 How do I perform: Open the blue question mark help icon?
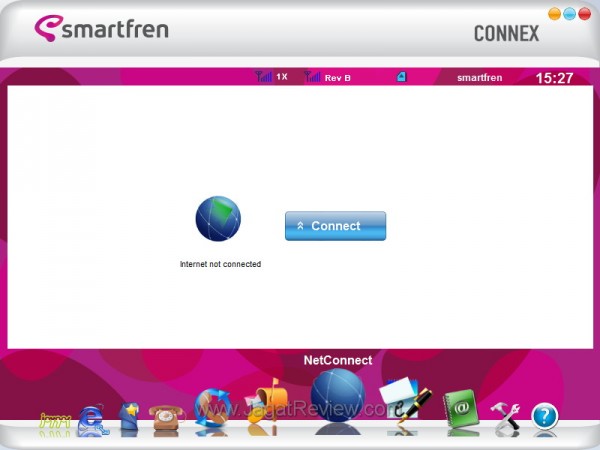tap(545, 416)
